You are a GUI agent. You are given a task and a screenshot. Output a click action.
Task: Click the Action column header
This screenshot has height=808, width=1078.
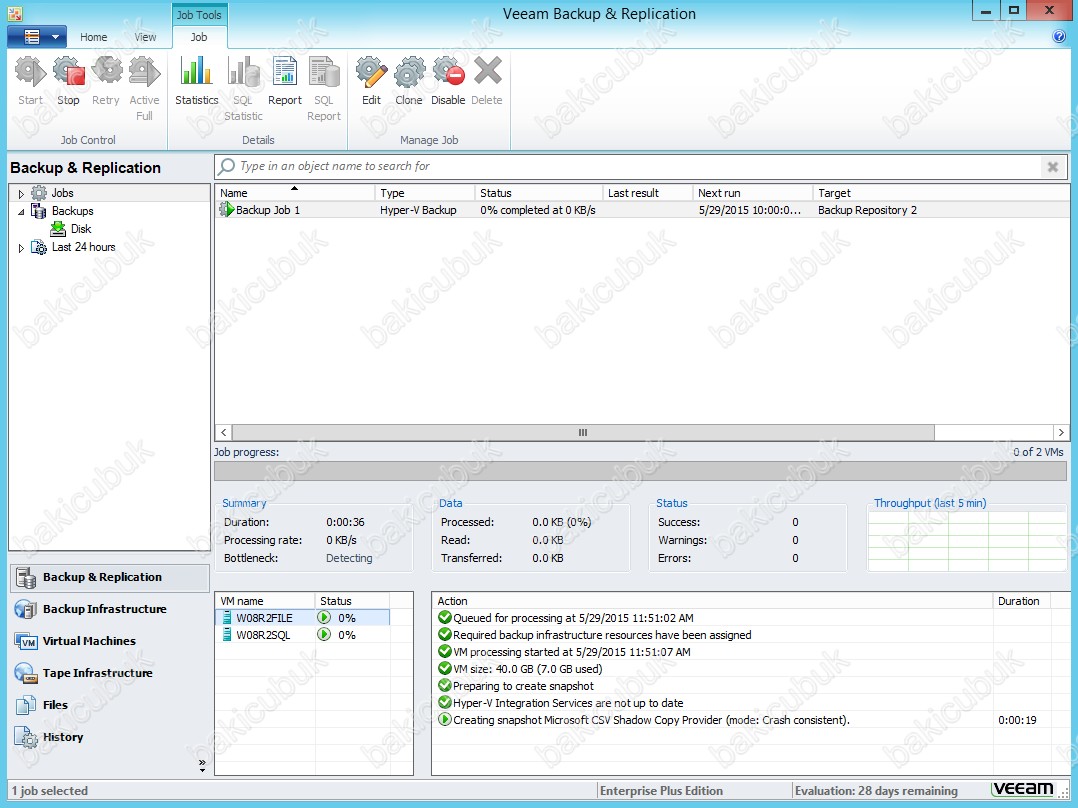[x=713, y=601]
